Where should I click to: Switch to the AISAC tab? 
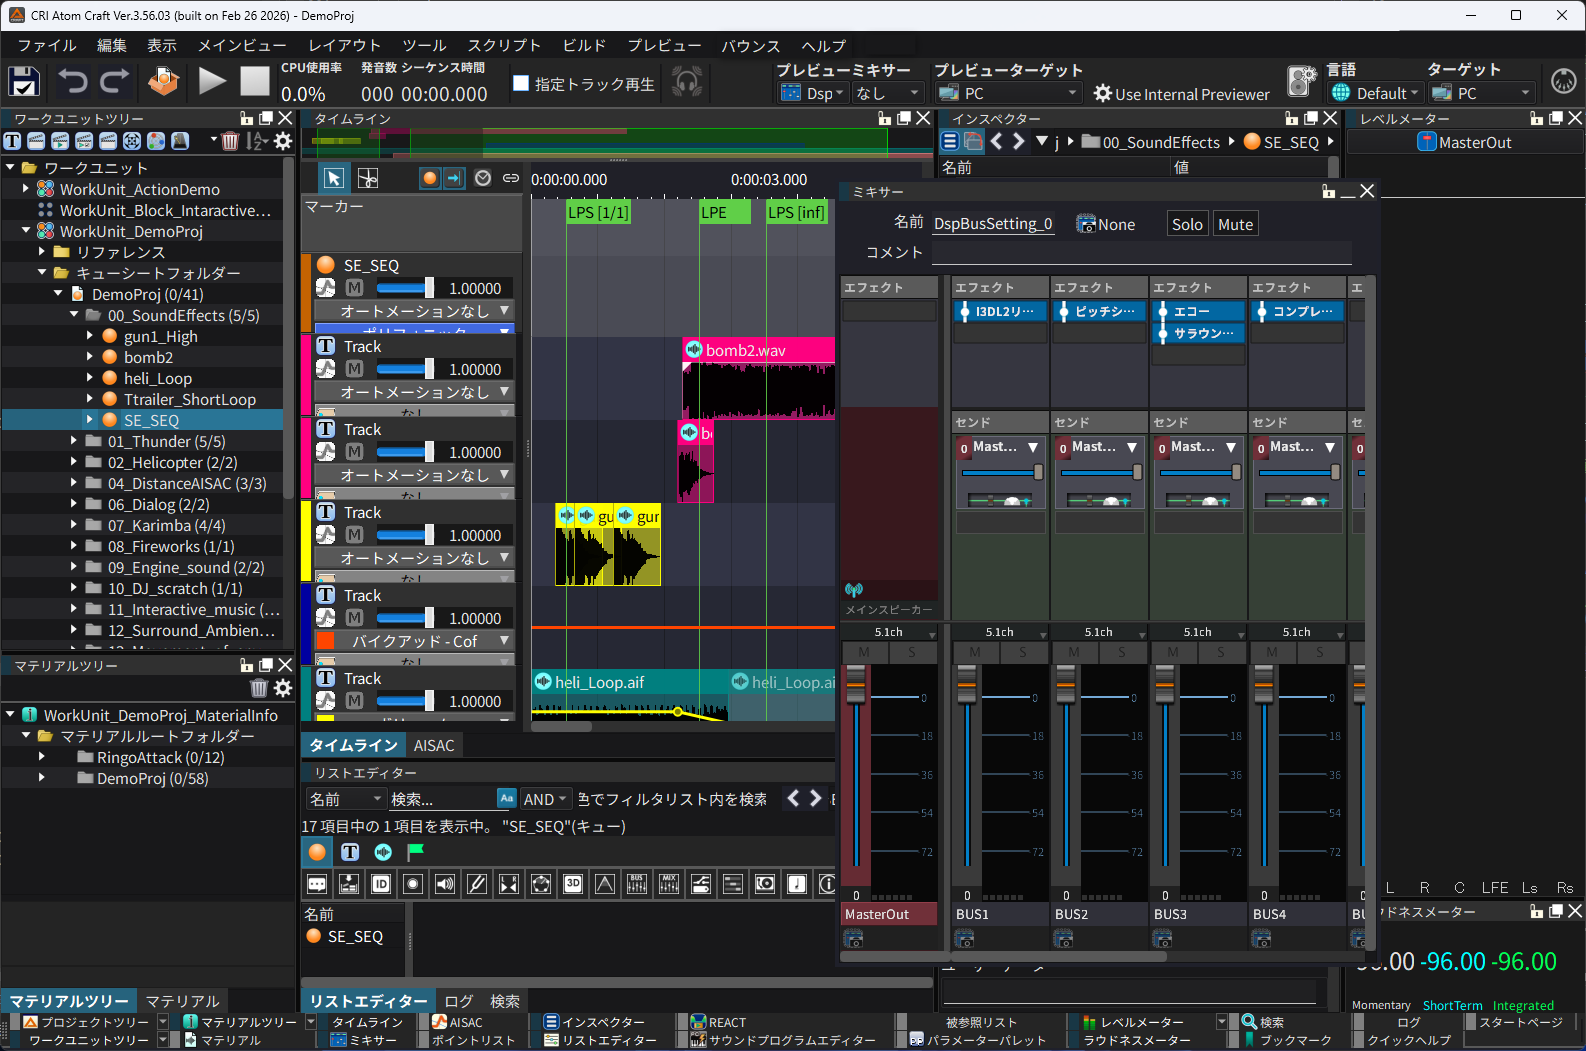click(x=434, y=745)
